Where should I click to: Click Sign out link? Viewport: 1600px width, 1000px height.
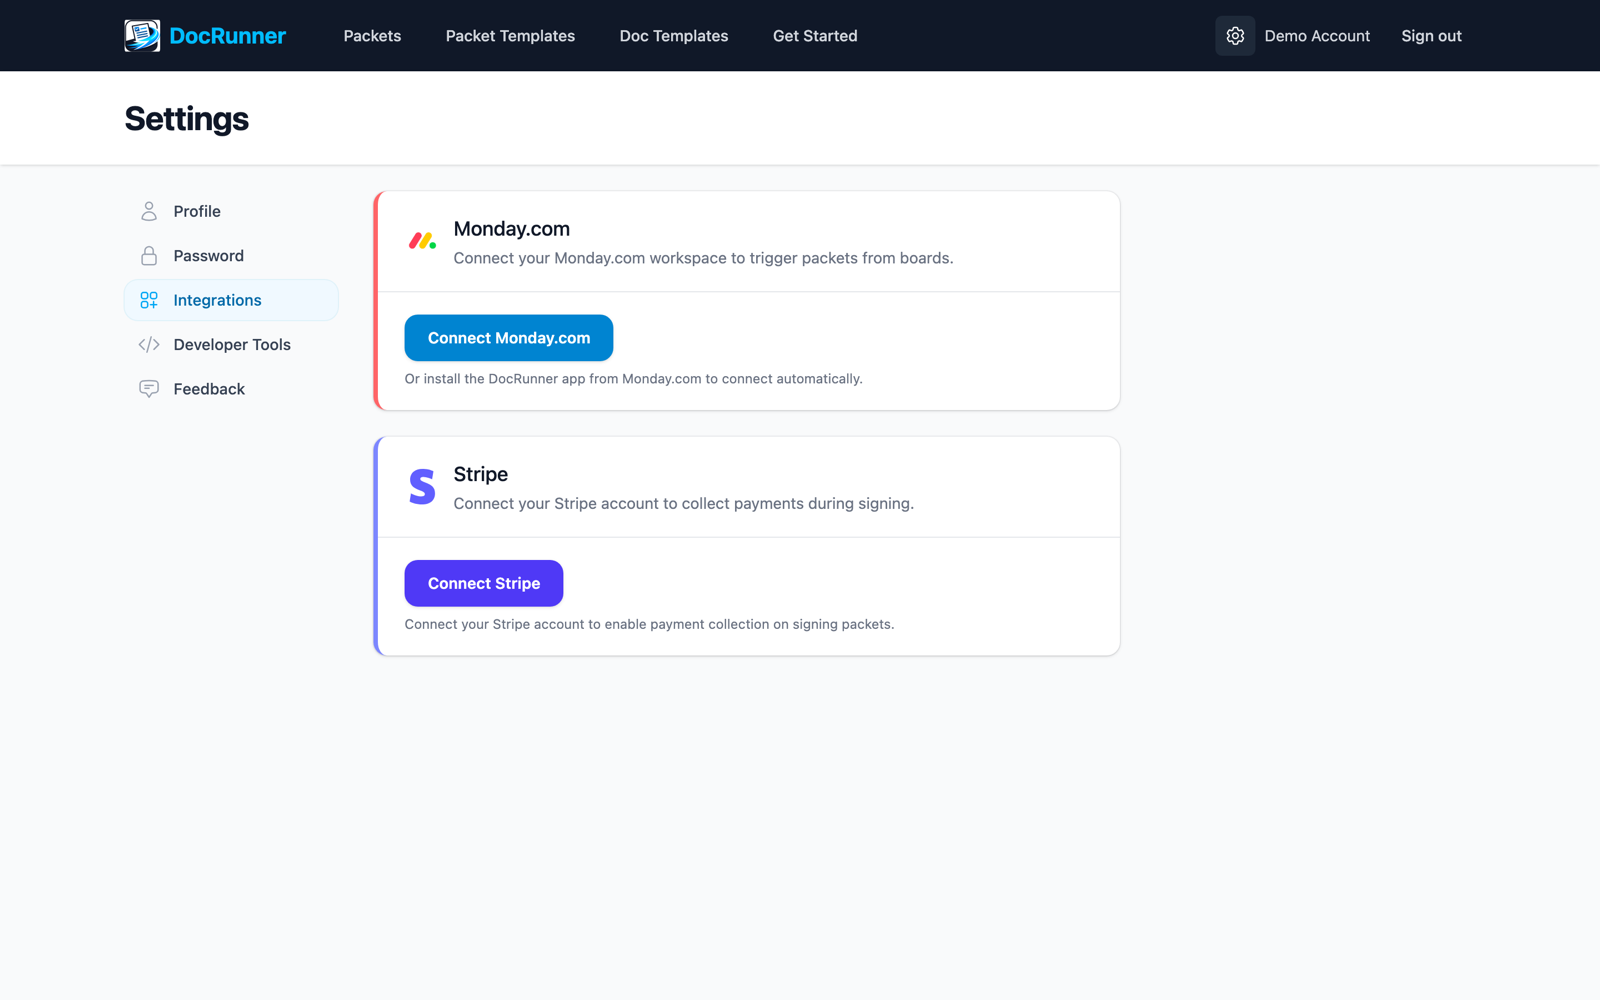(1431, 36)
